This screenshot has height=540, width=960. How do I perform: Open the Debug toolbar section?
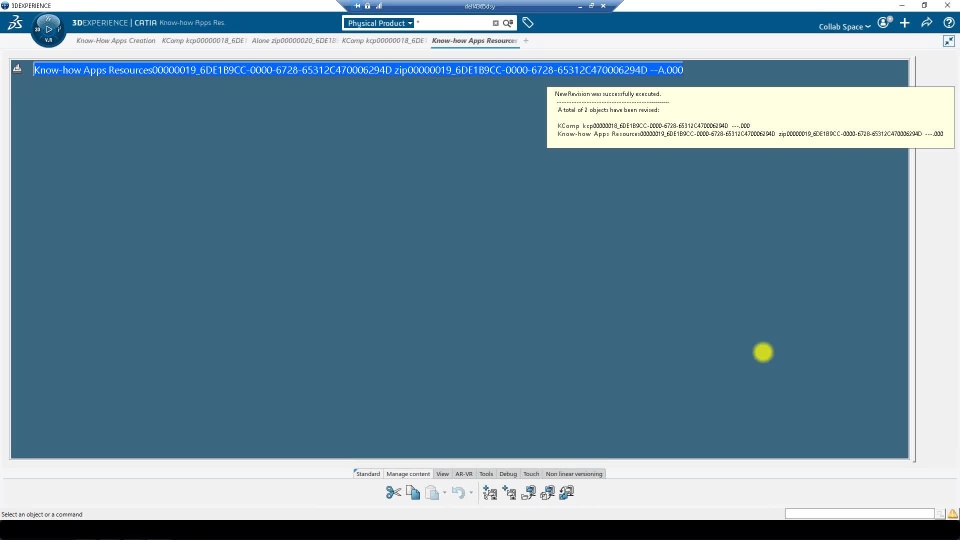pyautogui.click(x=508, y=474)
